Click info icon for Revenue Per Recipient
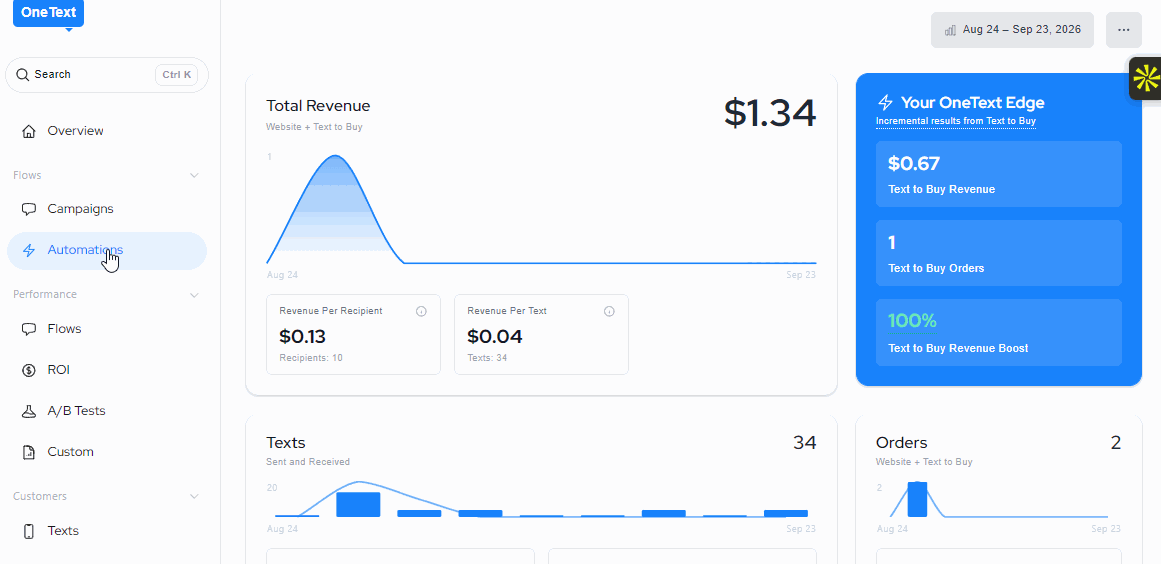The width and height of the screenshot is (1161, 564). click(x=421, y=312)
